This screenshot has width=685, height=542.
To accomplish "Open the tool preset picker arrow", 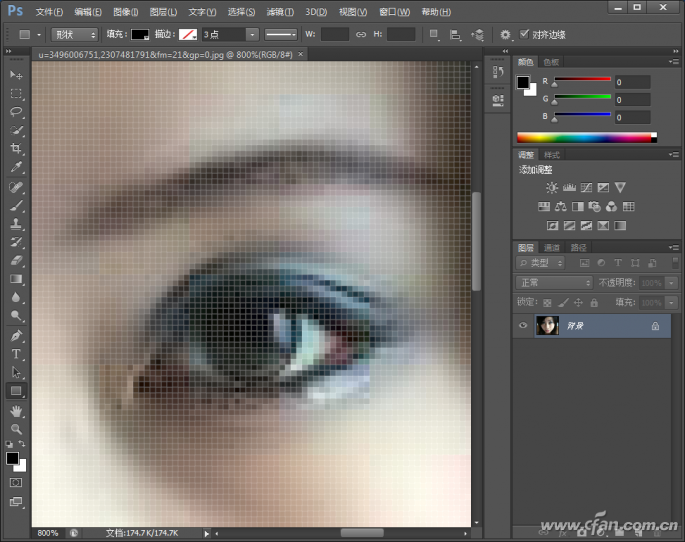I will click(x=39, y=35).
